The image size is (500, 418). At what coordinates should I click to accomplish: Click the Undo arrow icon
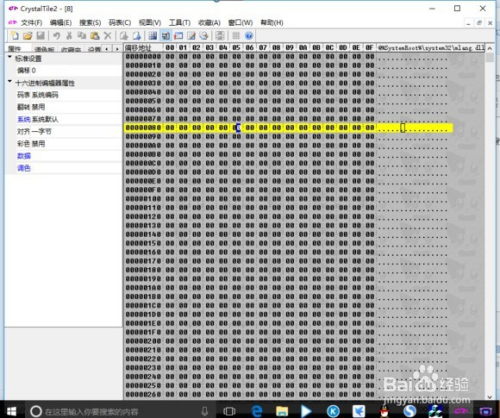[x=56, y=35]
